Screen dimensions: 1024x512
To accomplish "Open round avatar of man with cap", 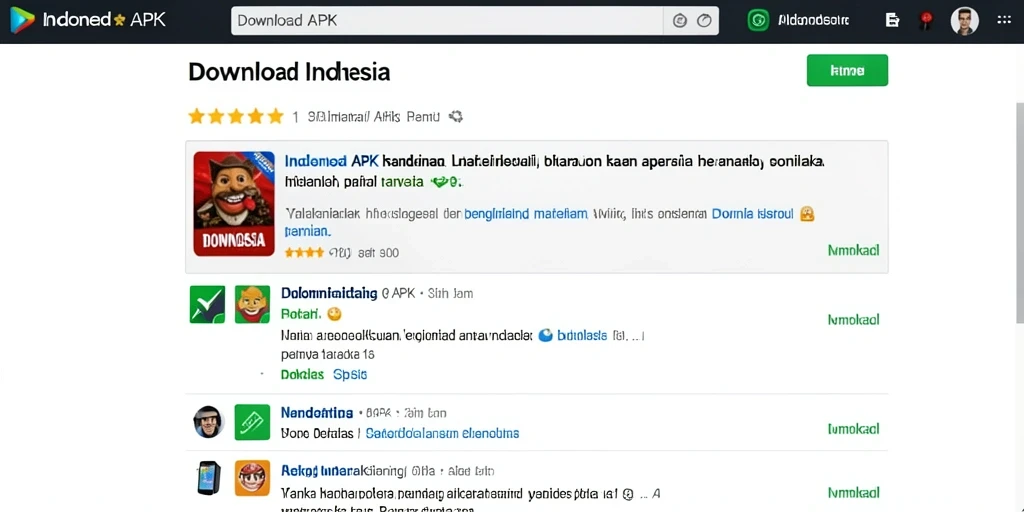I will click(208, 422).
